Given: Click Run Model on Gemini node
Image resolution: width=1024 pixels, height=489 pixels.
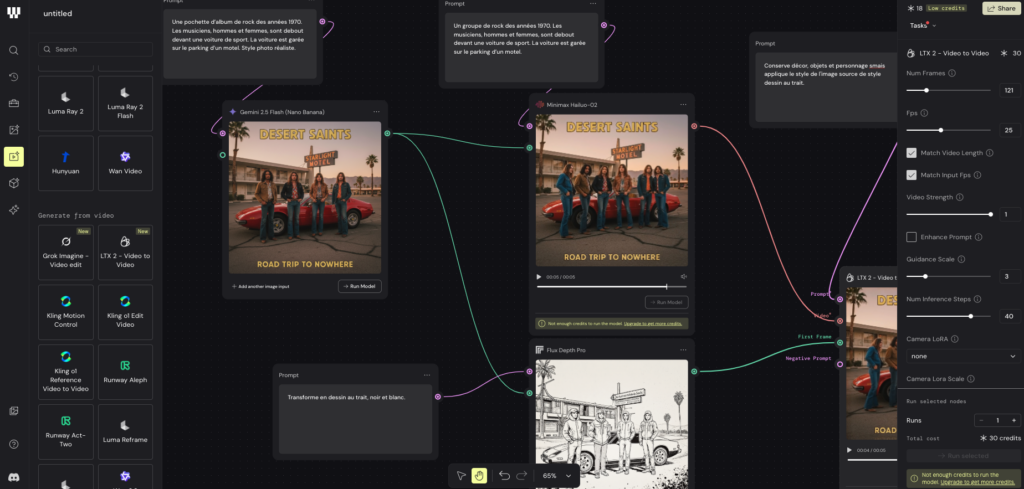Looking at the screenshot, I should click(x=359, y=286).
